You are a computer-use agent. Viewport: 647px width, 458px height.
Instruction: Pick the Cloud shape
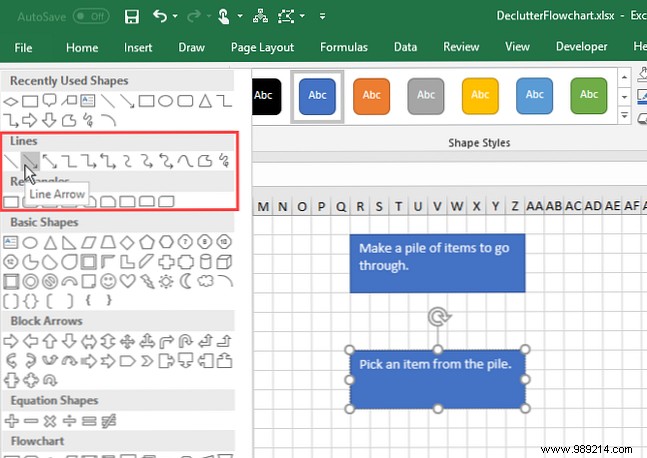point(205,281)
